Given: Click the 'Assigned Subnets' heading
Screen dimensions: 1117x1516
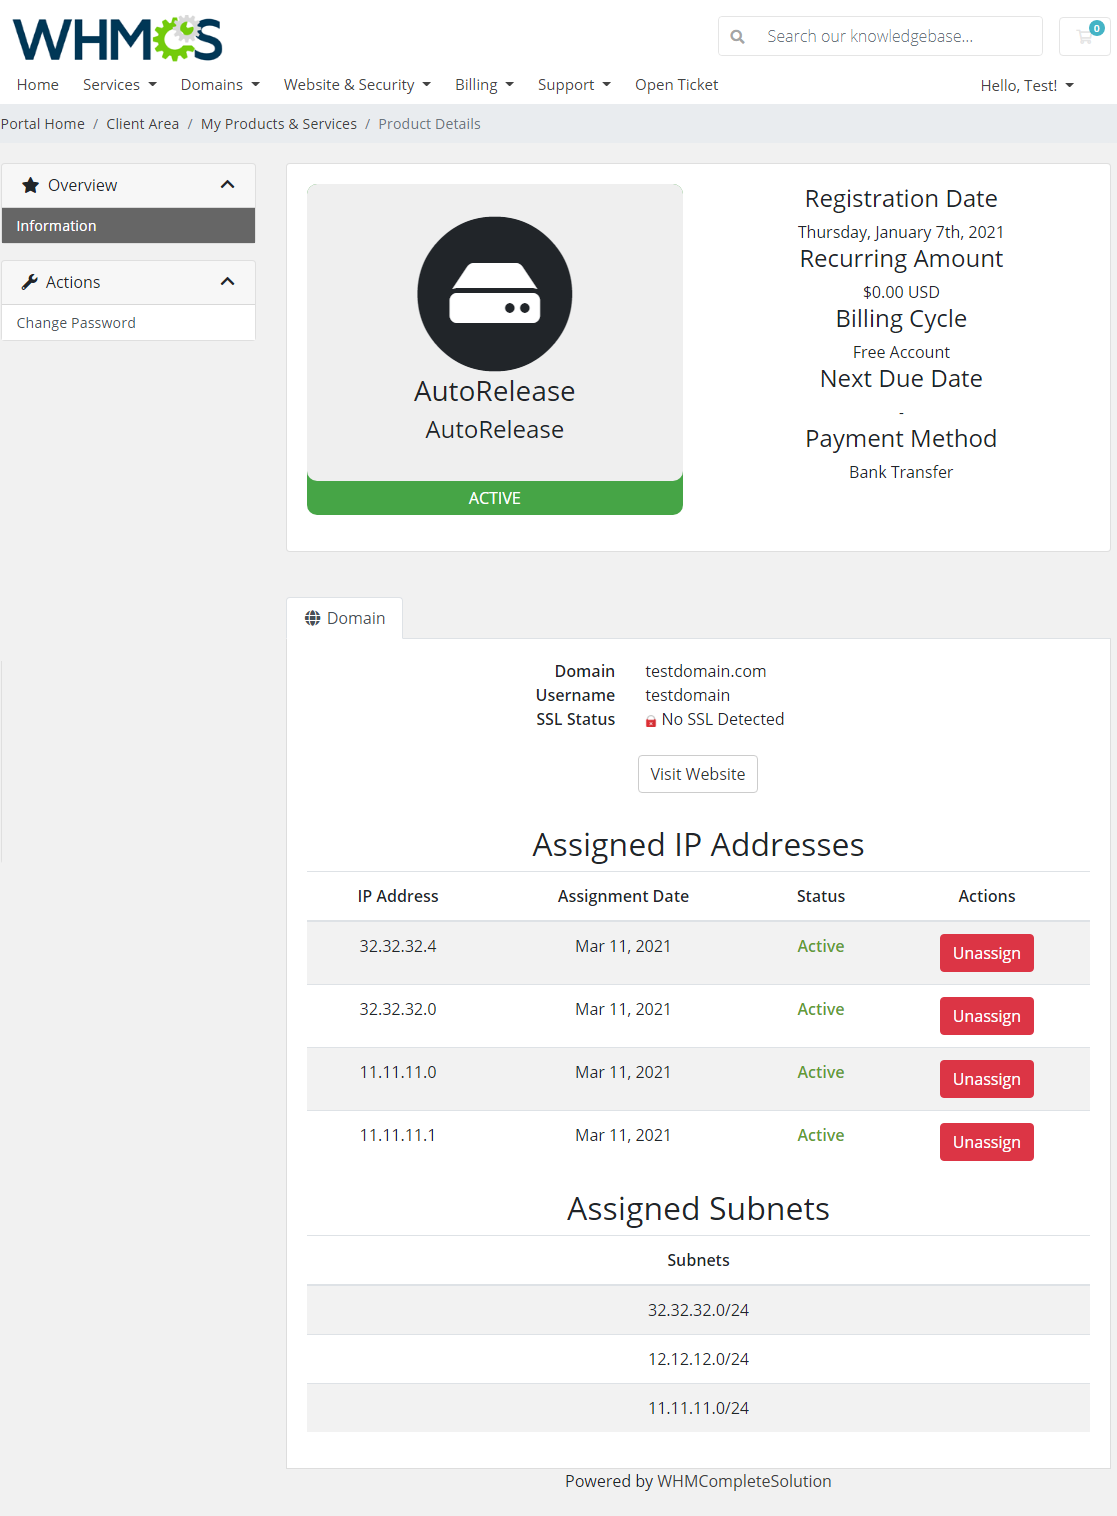Looking at the screenshot, I should (698, 1209).
